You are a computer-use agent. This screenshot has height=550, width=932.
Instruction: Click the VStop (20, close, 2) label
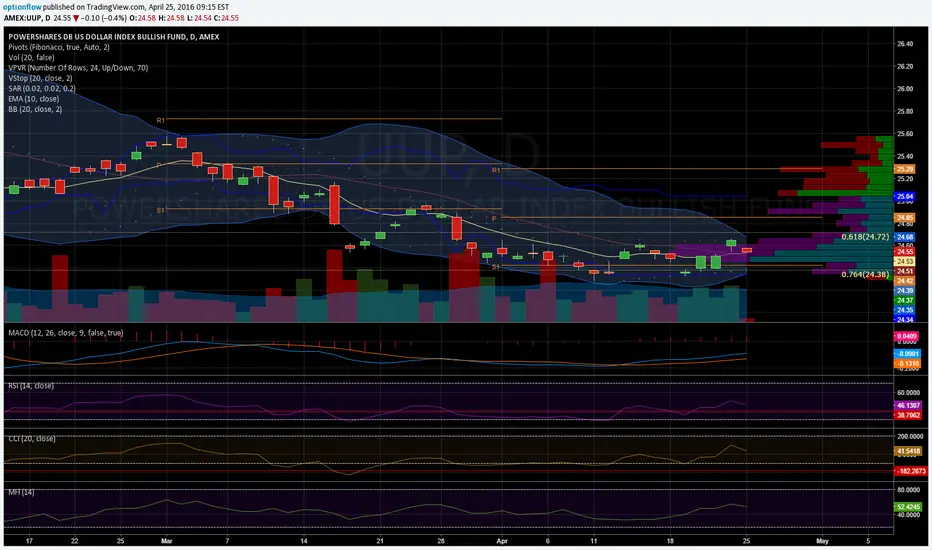pos(40,78)
